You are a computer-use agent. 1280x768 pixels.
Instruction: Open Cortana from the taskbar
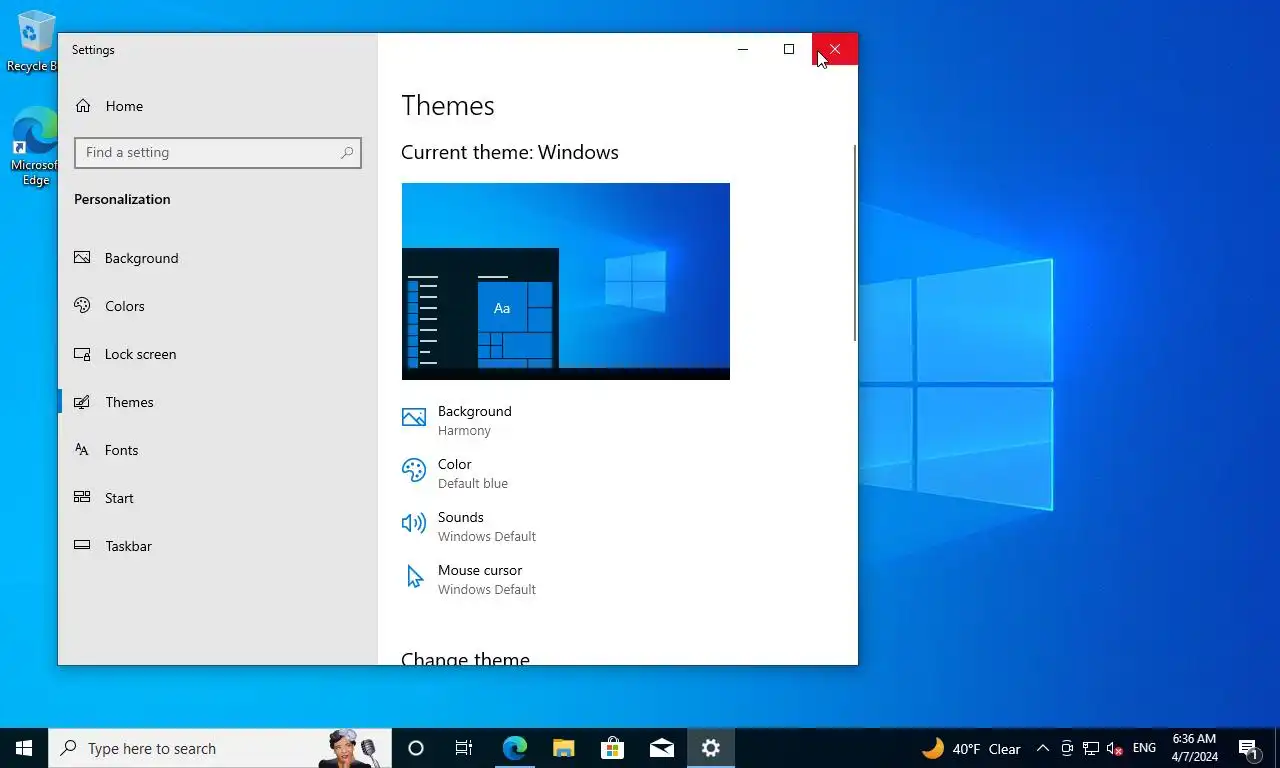(416, 748)
